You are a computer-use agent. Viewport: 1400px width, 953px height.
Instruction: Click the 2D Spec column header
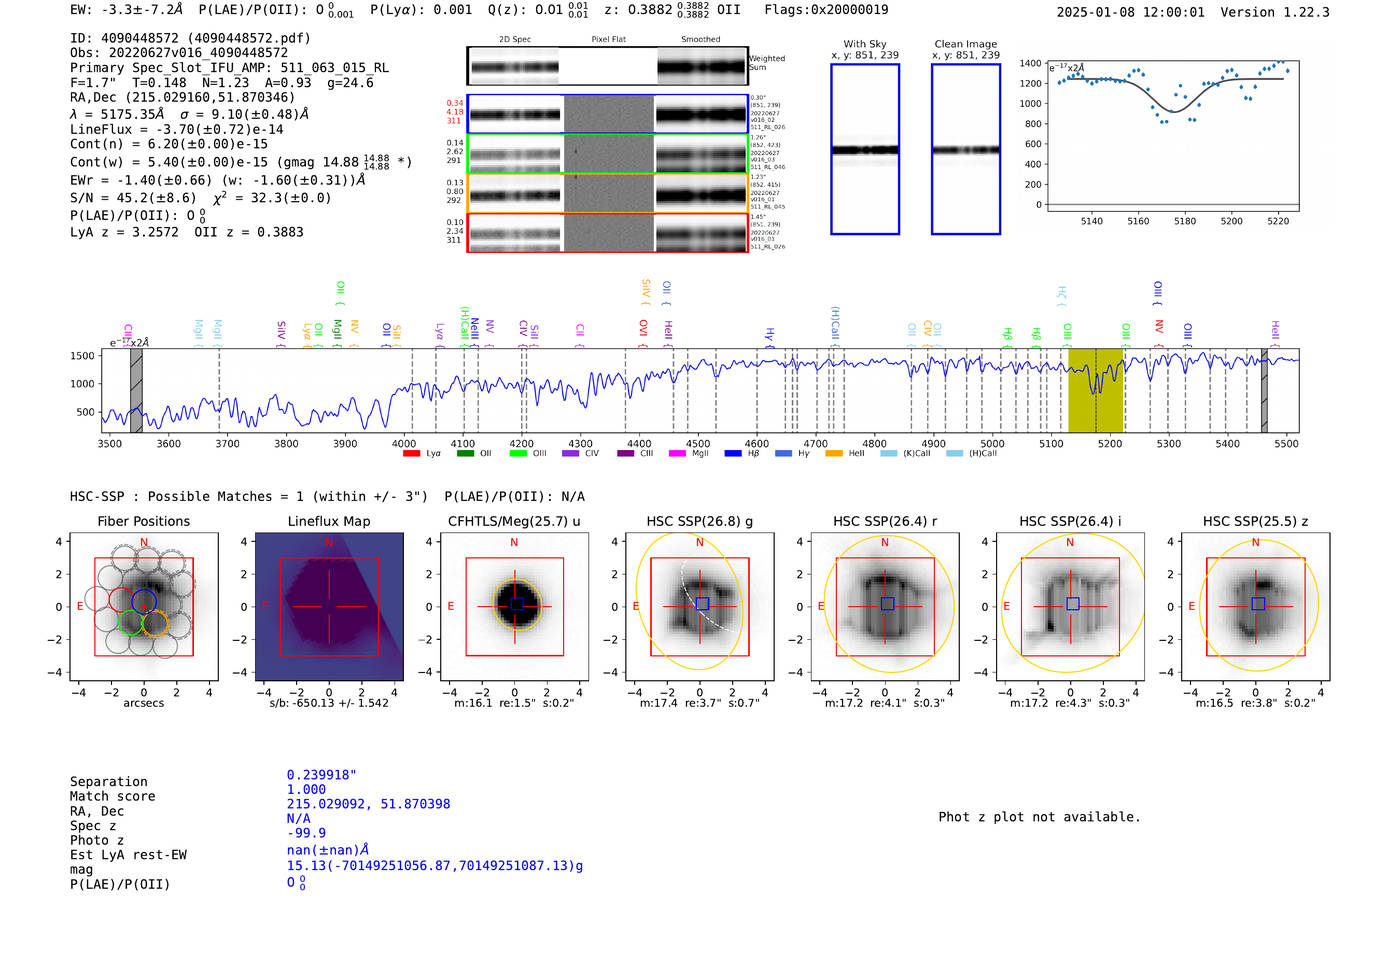[x=515, y=40]
